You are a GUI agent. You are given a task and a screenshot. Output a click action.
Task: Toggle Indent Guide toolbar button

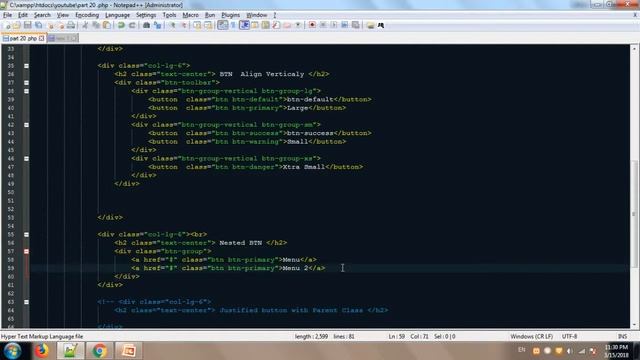click(244, 25)
